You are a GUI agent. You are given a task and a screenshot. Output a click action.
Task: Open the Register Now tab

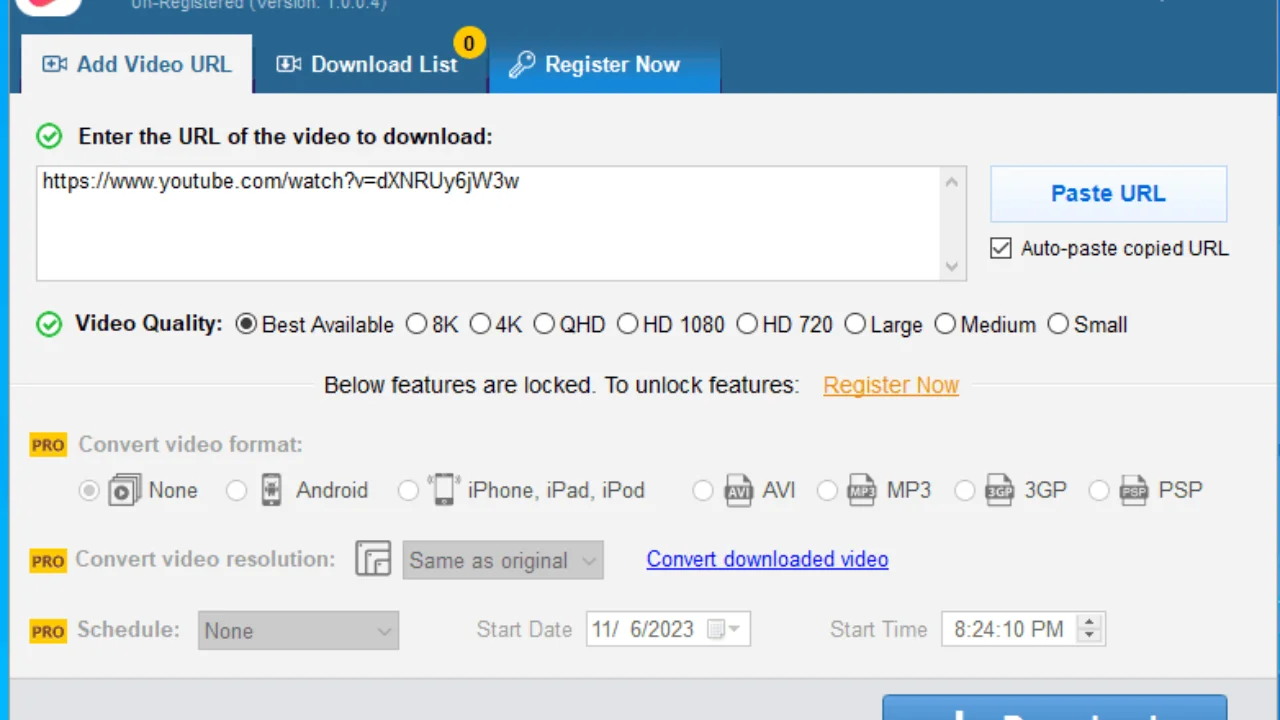pos(604,64)
